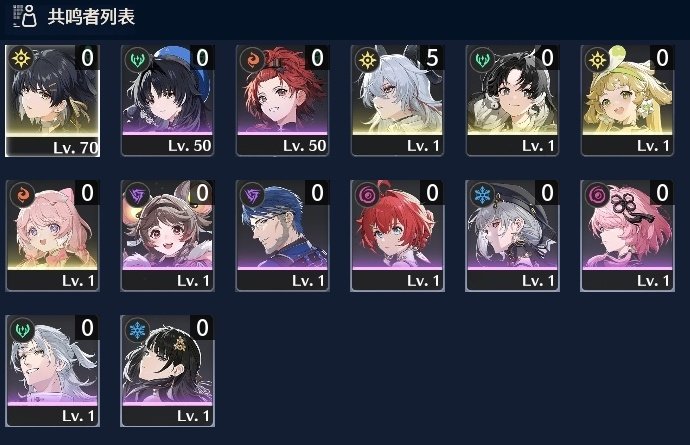
Task: Select the black-haired glacio girl with the gold hairpin
Action: [x=168, y=371]
